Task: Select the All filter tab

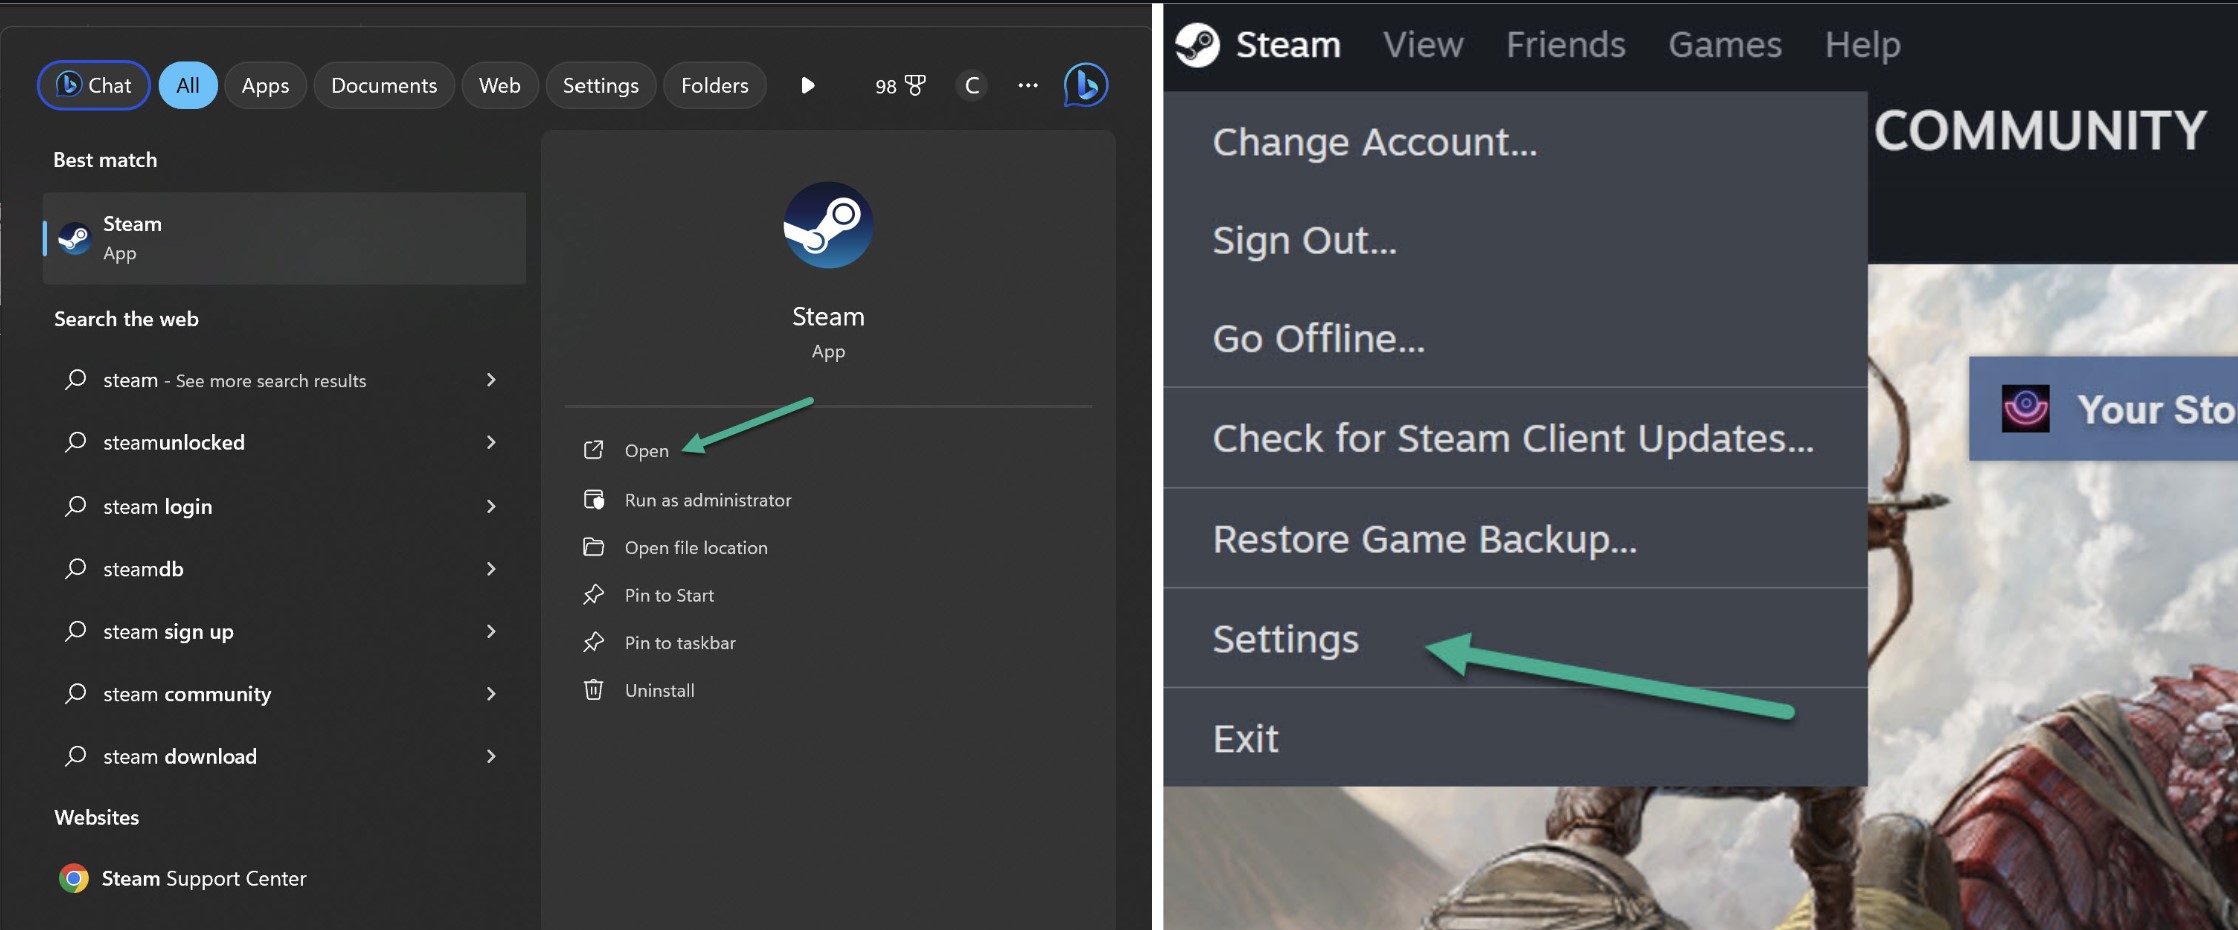Action: pos(188,86)
